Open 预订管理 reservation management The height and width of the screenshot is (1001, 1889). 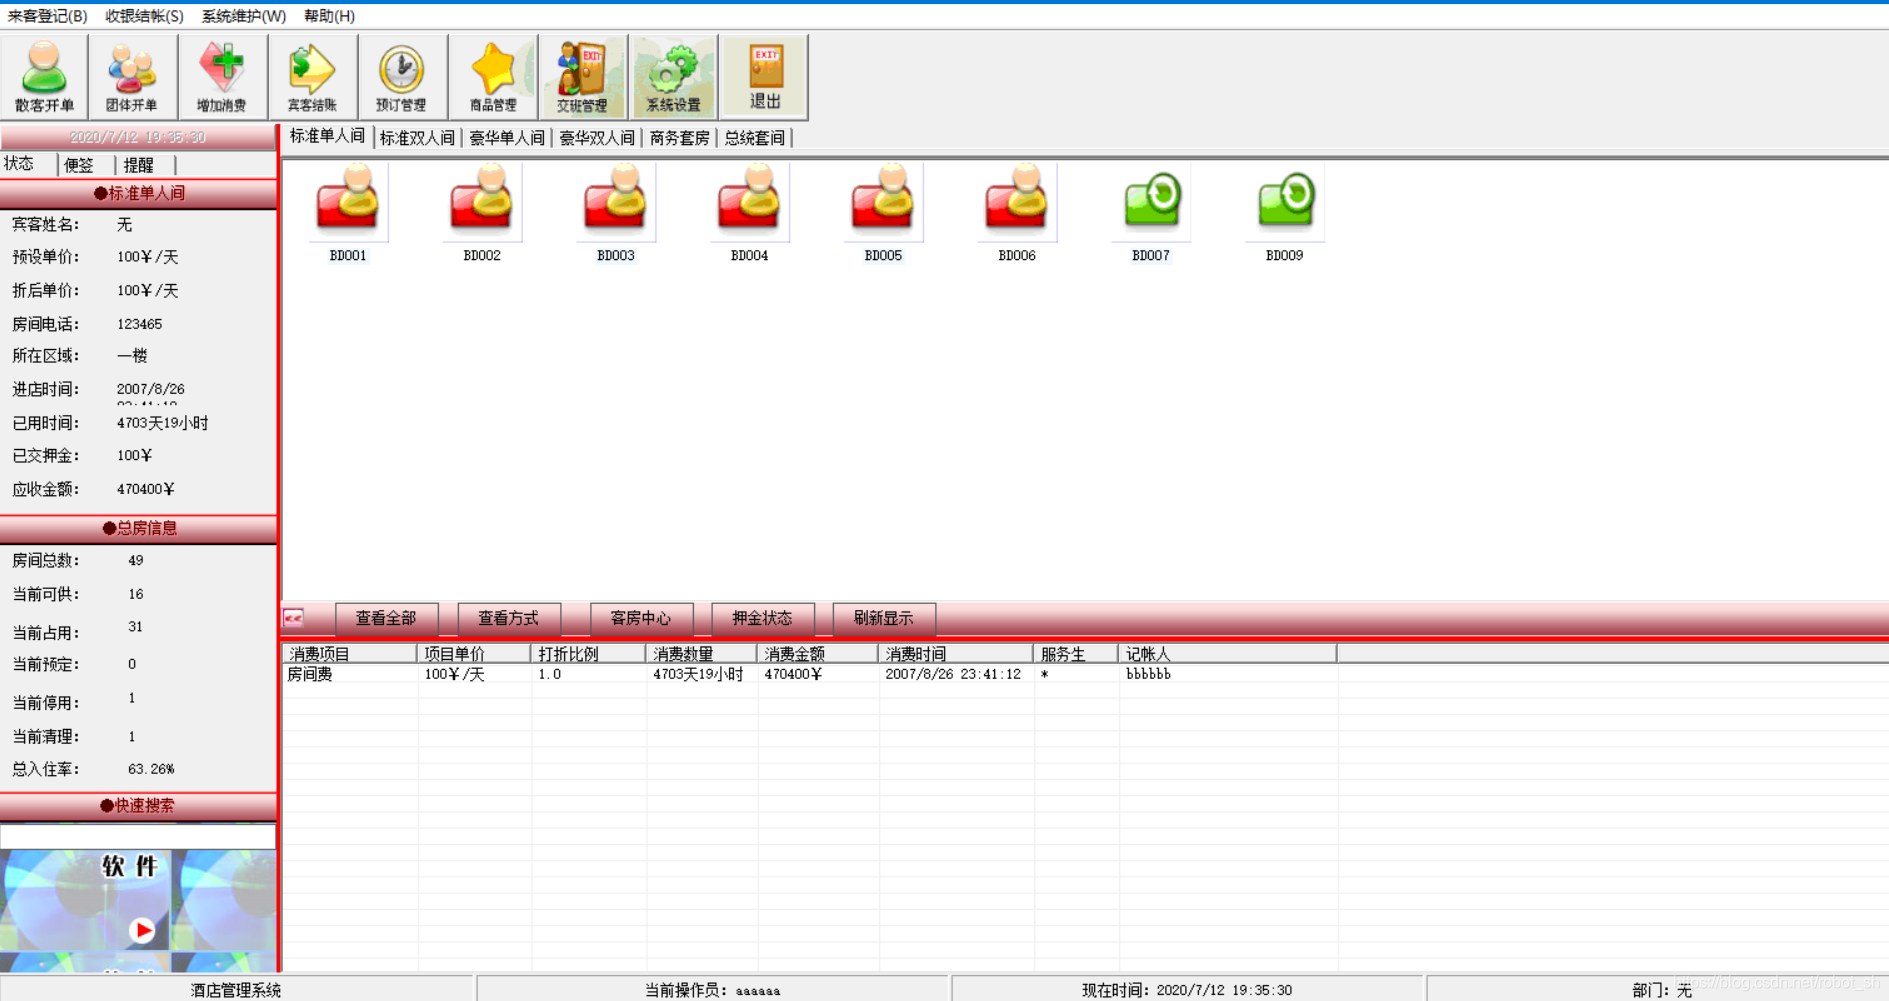(x=402, y=77)
